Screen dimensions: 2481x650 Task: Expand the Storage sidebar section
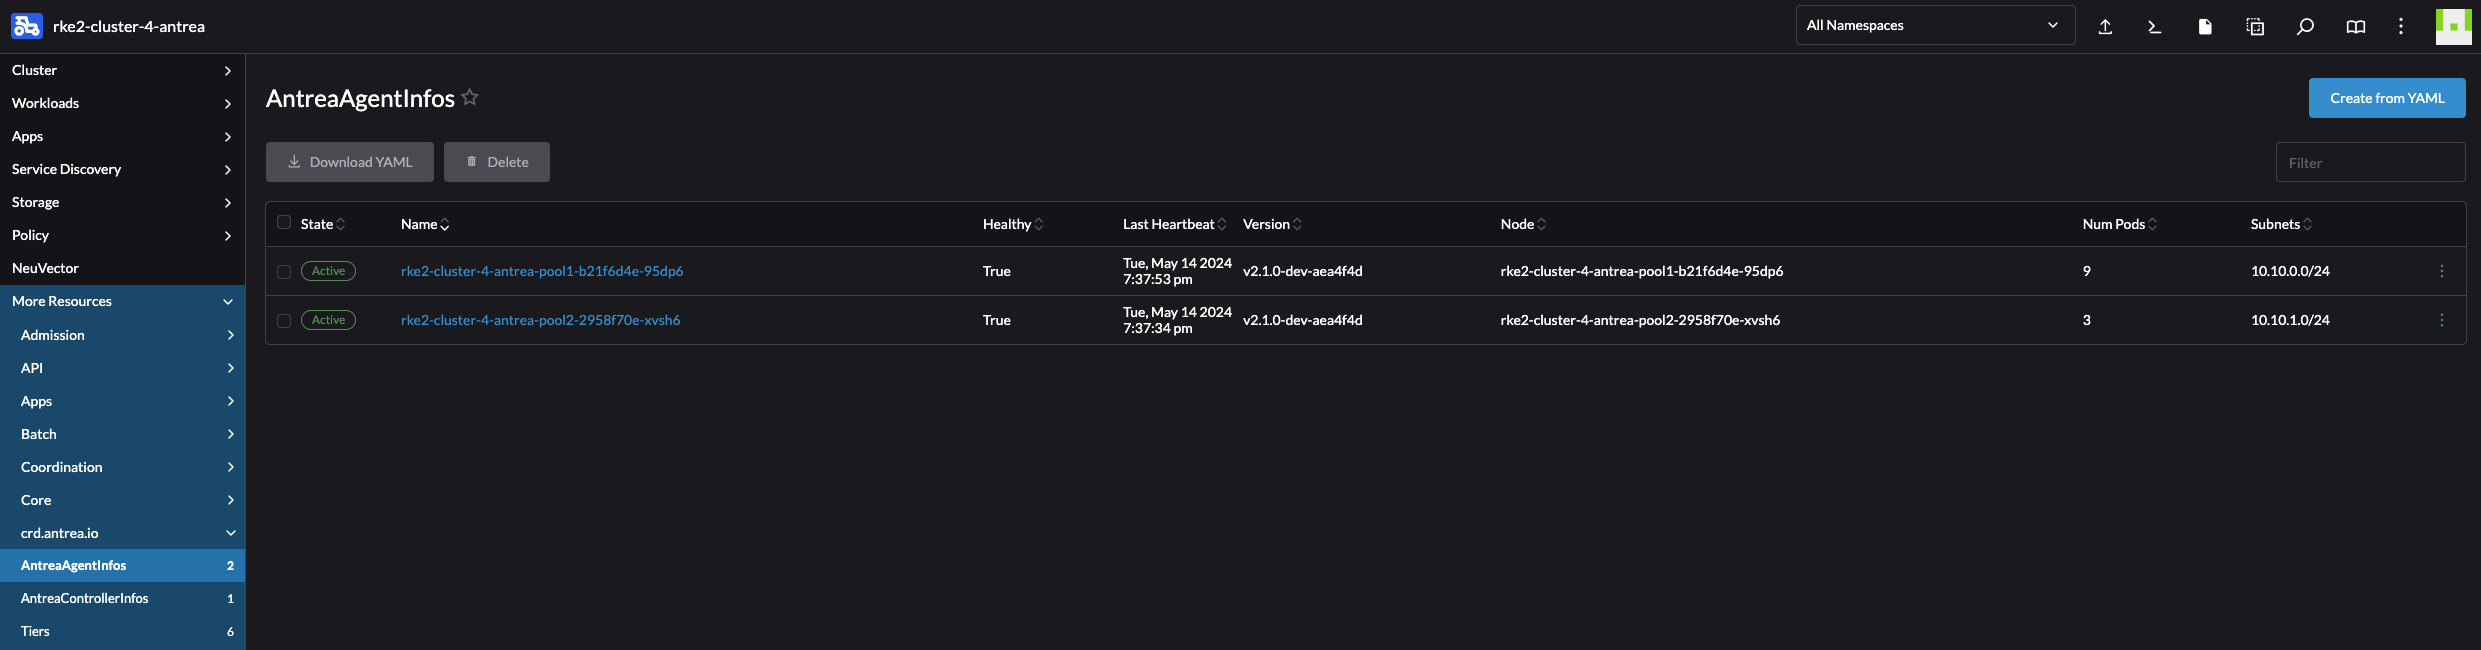[x=122, y=202]
